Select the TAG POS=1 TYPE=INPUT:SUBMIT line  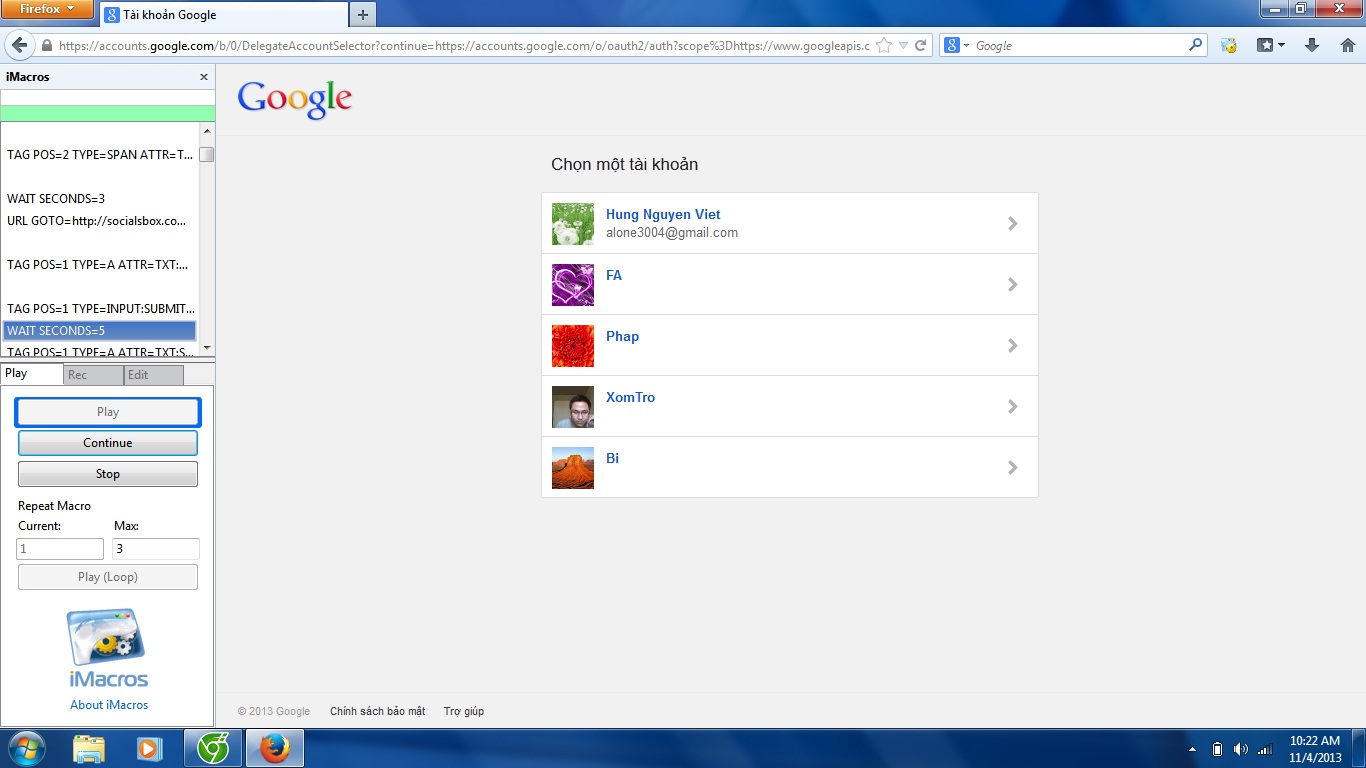[x=100, y=309]
